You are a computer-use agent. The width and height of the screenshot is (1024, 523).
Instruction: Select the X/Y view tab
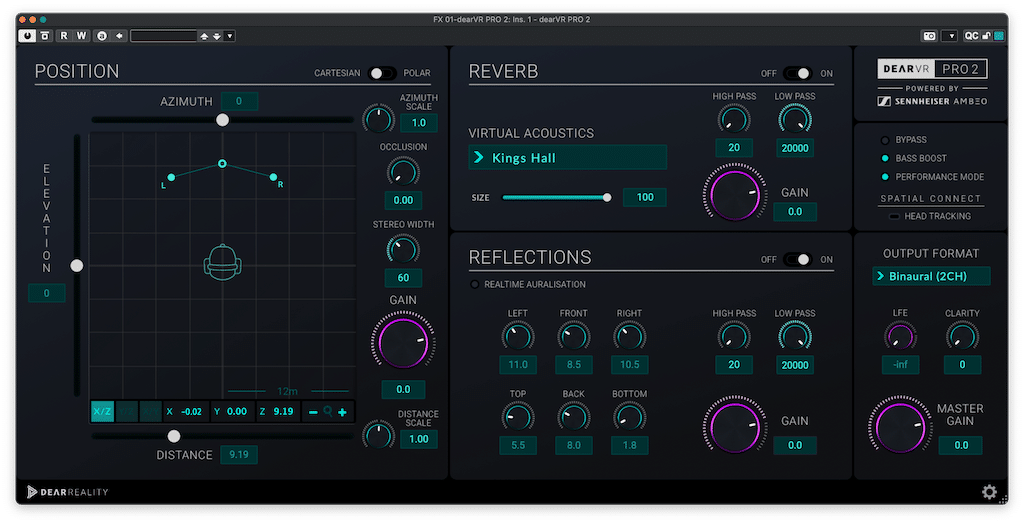[151, 411]
